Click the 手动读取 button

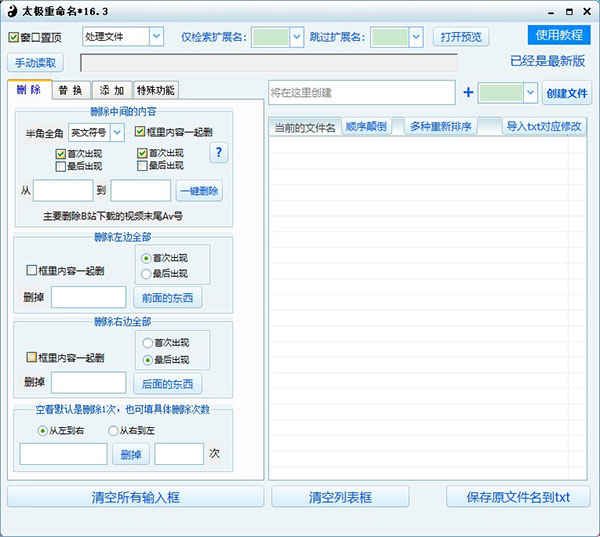[36, 63]
